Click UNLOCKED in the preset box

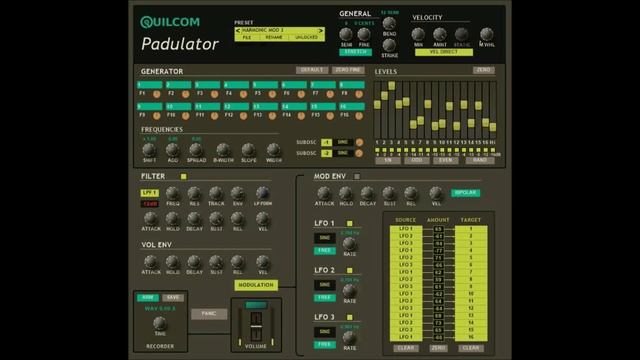307,38
